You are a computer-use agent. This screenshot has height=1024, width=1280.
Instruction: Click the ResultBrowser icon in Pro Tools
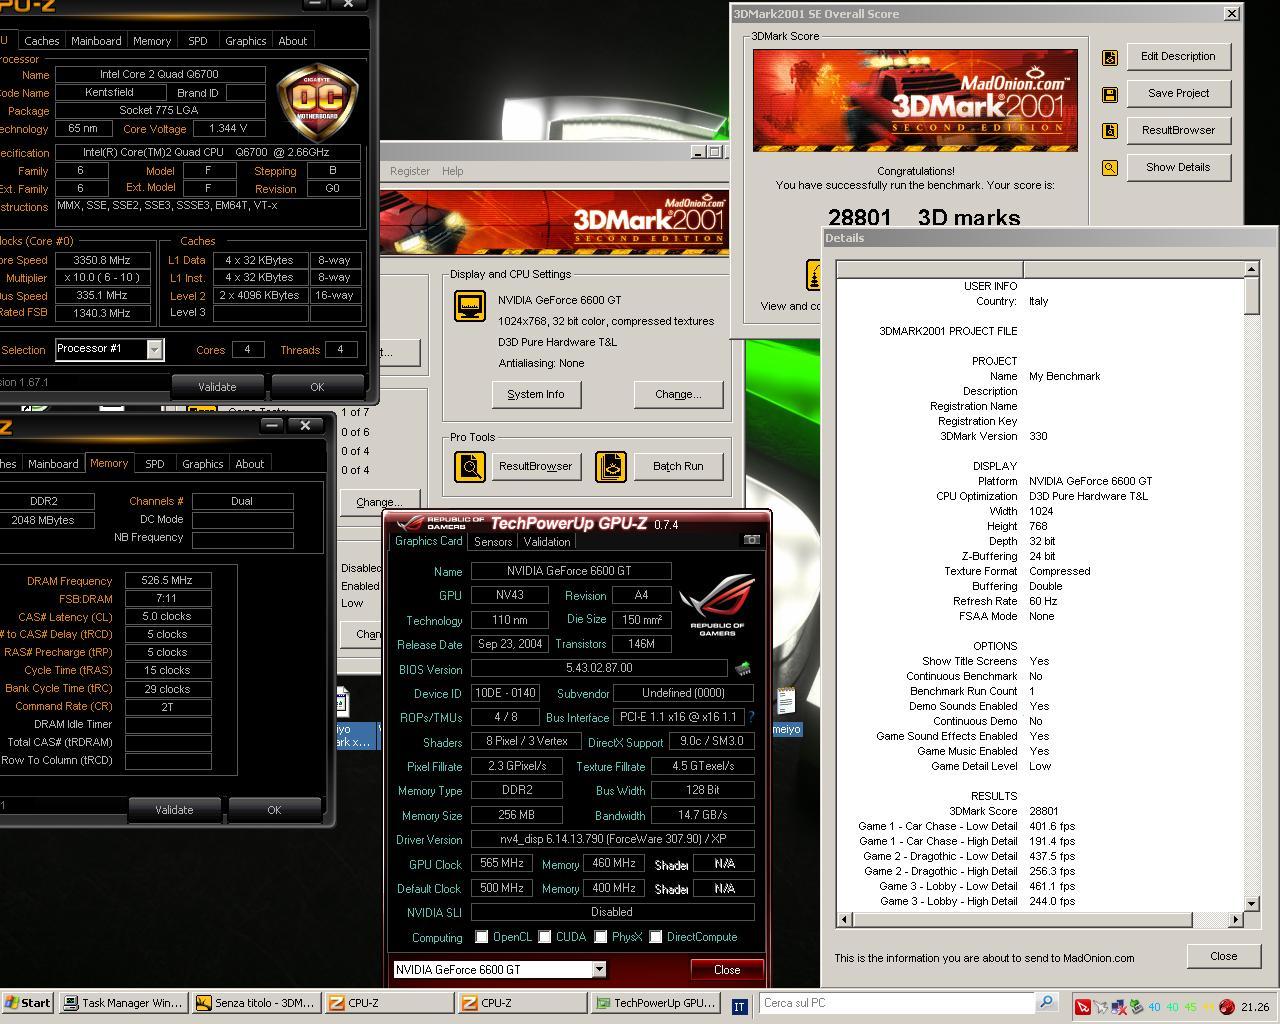(470, 466)
